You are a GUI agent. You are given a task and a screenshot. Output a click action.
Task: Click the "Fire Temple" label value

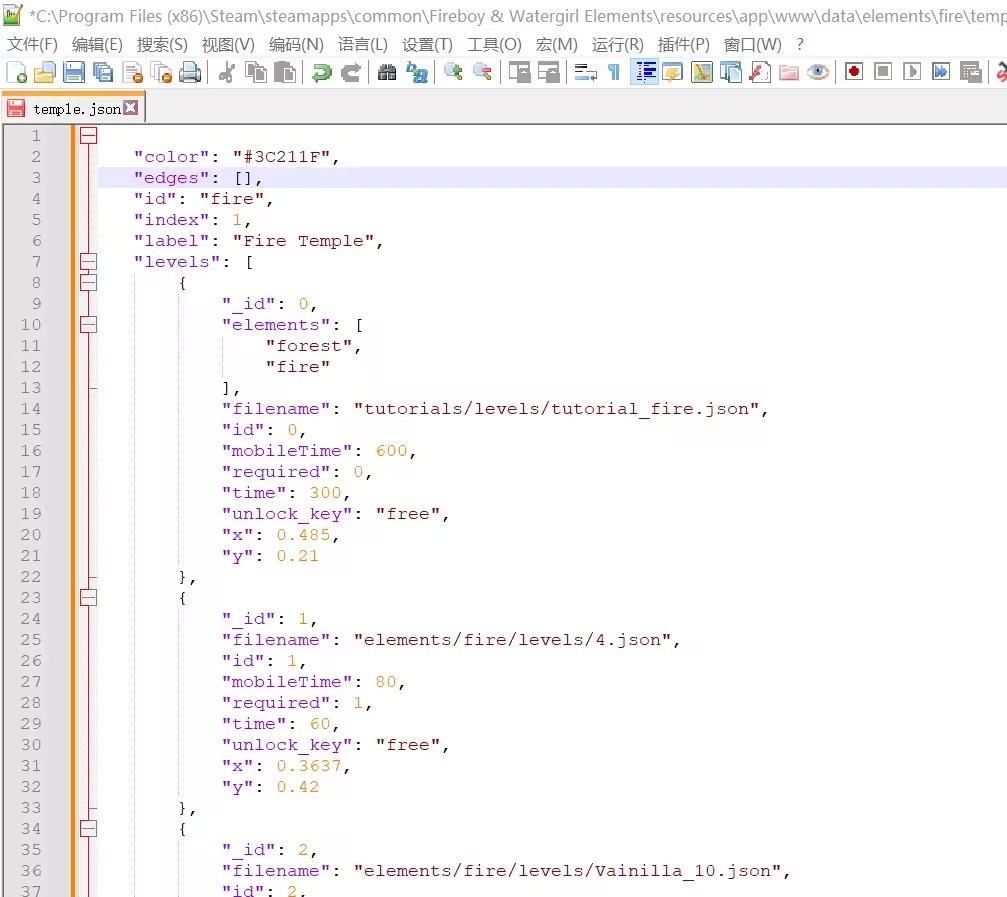[x=303, y=241]
